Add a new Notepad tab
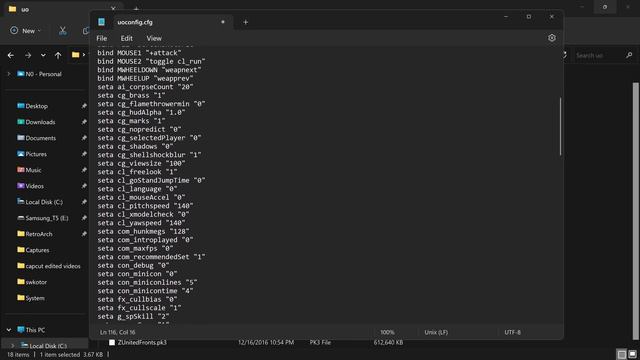 click(x=245, y=22)
